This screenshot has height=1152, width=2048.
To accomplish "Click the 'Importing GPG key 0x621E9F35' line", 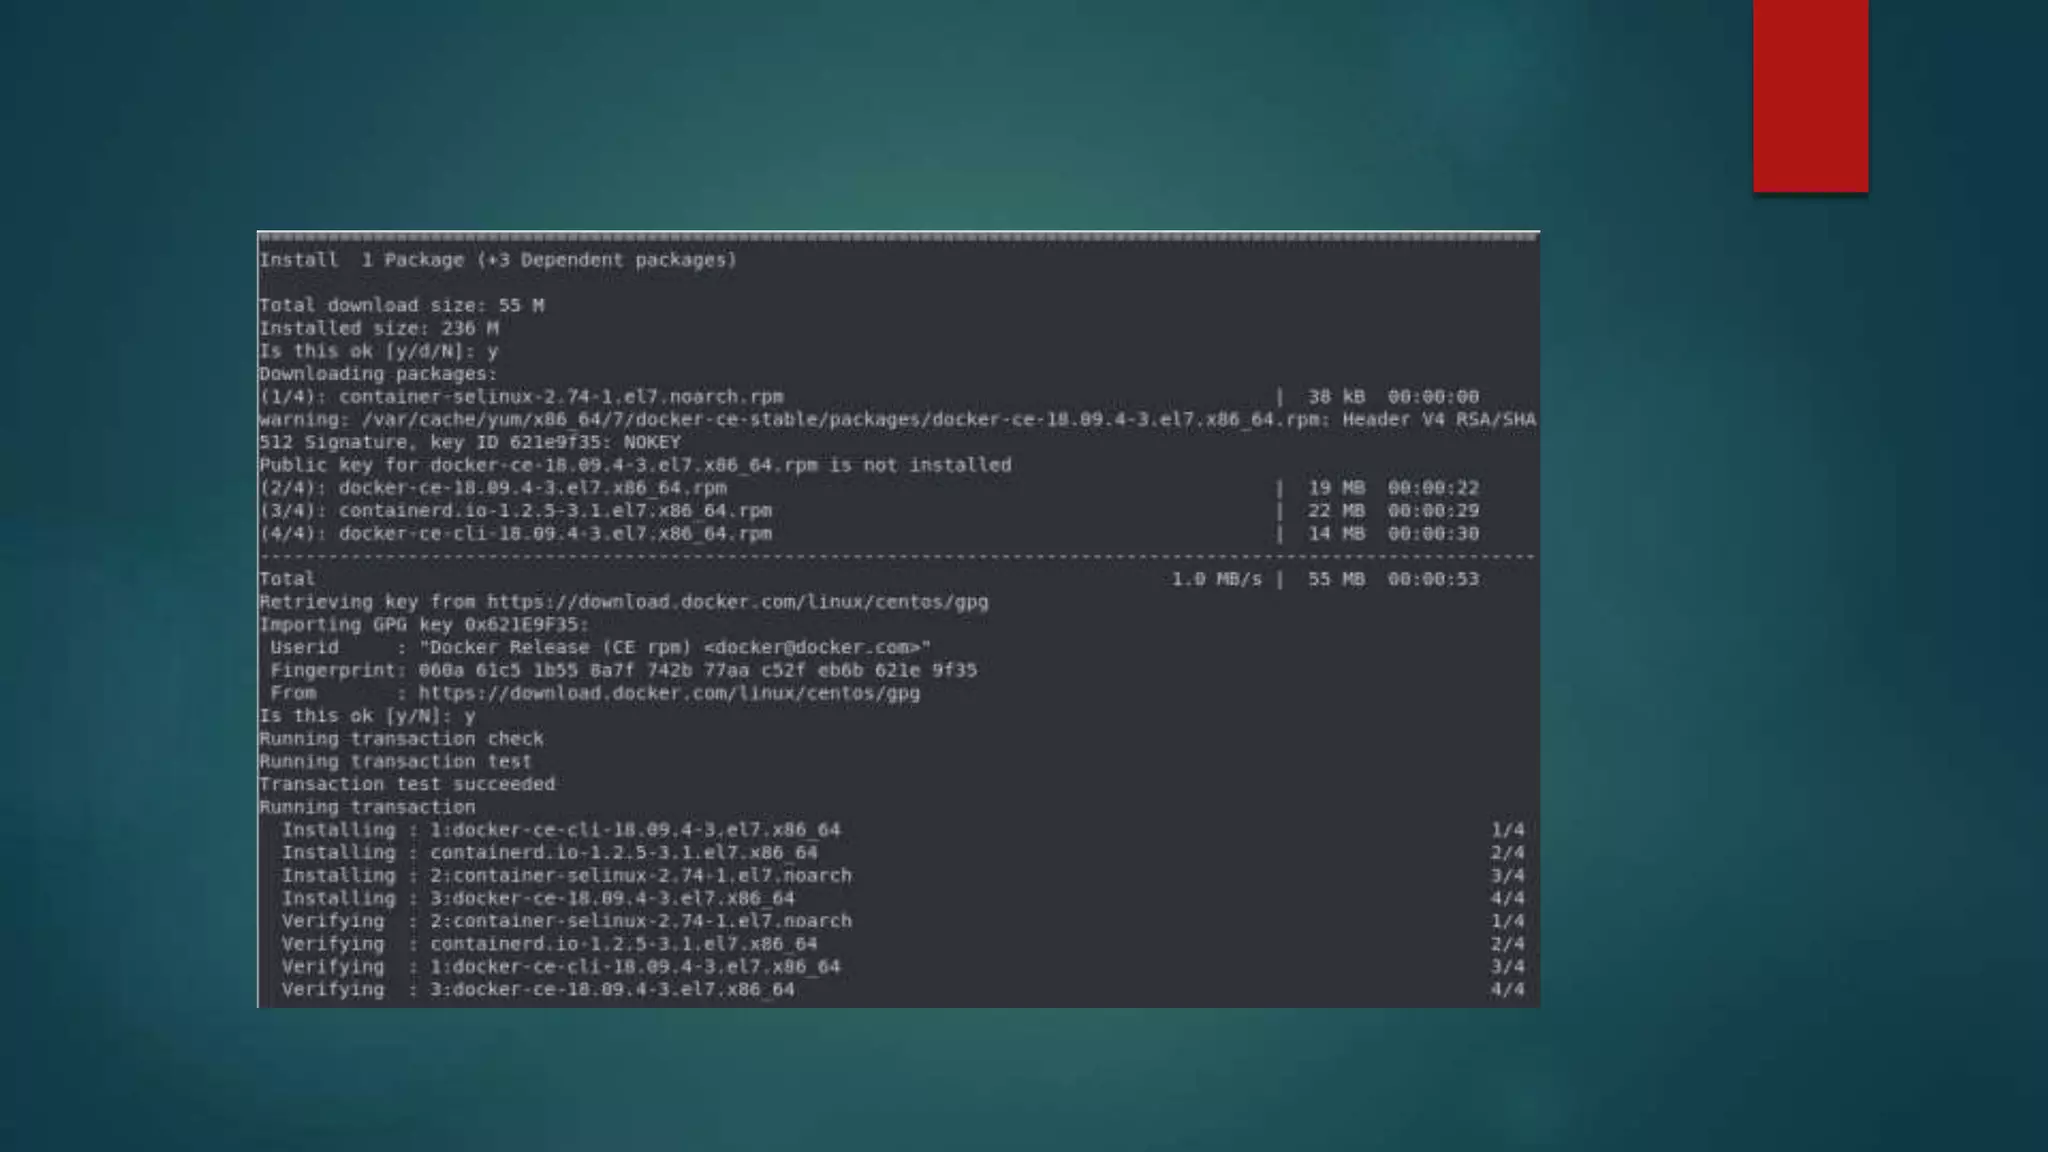I will [424, 625].
